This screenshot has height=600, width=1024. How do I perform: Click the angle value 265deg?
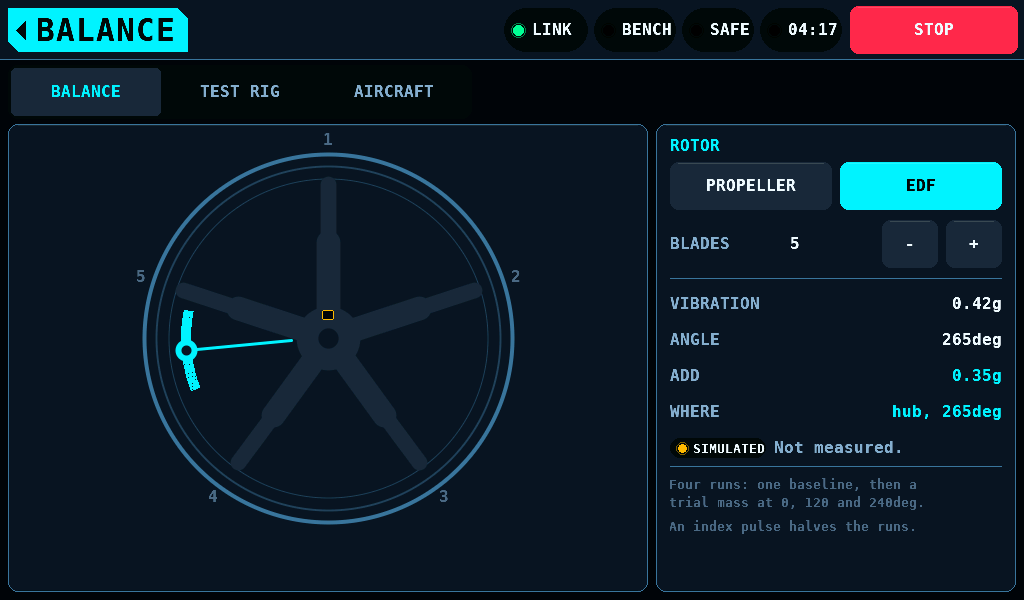coord(972,339)
